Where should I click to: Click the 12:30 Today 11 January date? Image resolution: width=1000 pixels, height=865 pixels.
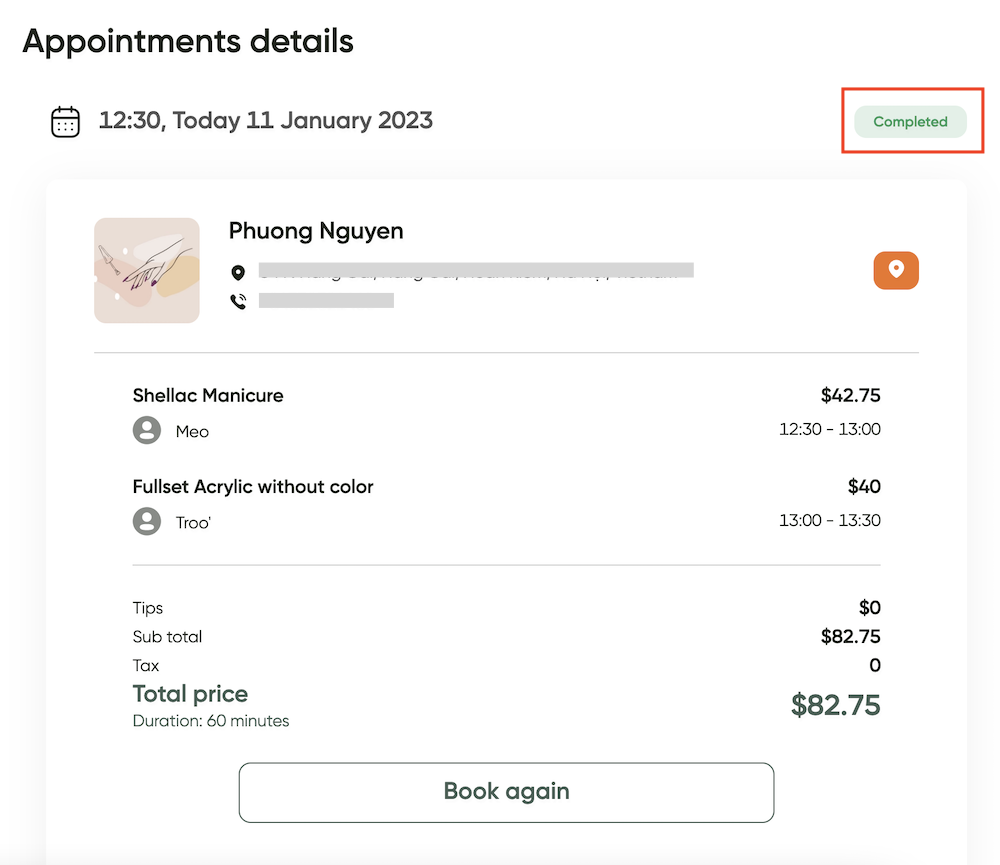pyautogui.click(x=265, y=121)
